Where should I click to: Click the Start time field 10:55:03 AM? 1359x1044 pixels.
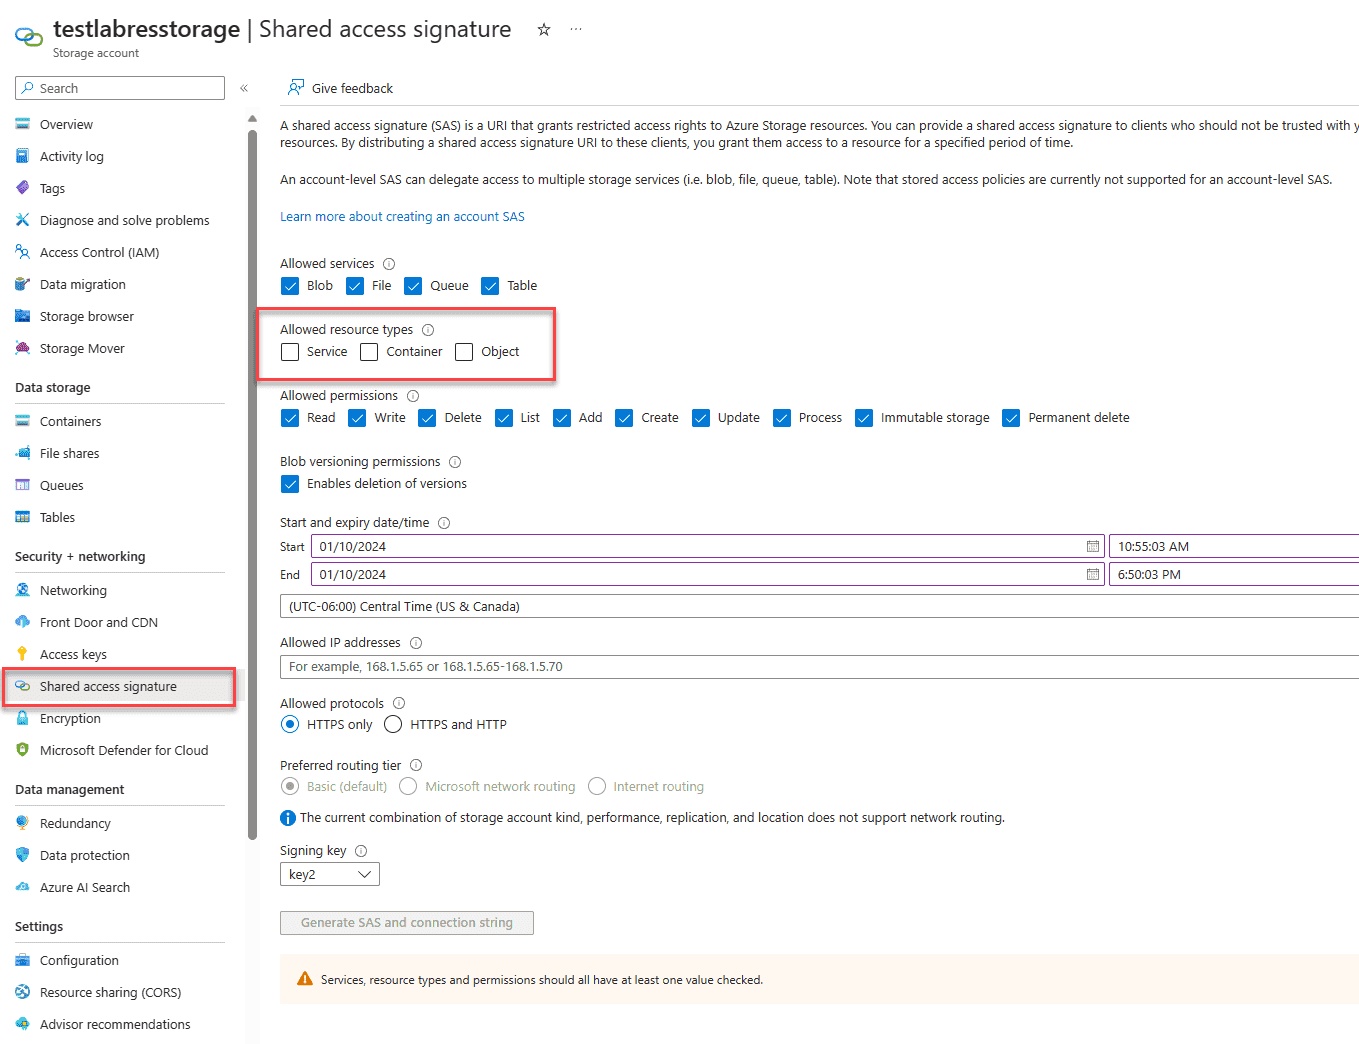(x=1234, y=547)
